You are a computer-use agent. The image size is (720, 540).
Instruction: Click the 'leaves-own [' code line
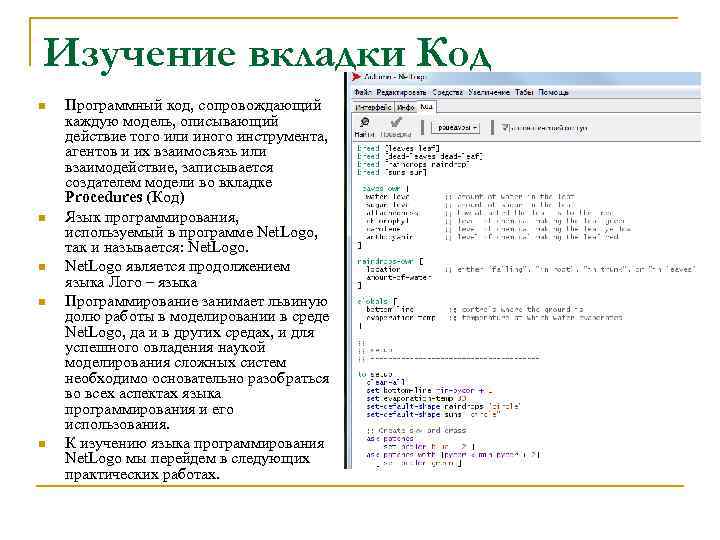click(x=385, y=188)
